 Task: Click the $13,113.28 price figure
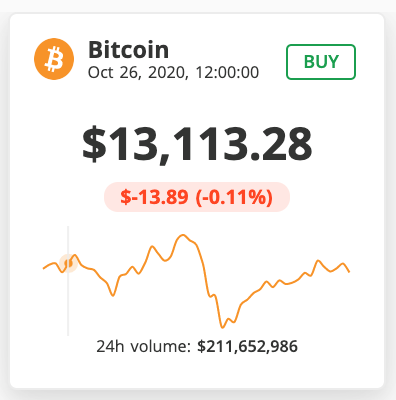click(x=197, y=144)
